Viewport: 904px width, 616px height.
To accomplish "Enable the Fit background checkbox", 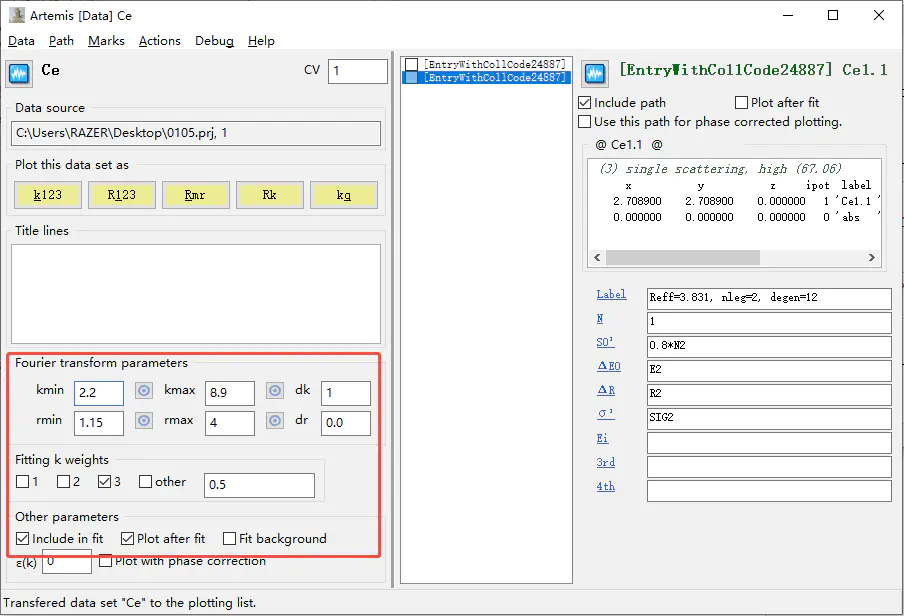I will pyautogui.click(x=230, y=539).
